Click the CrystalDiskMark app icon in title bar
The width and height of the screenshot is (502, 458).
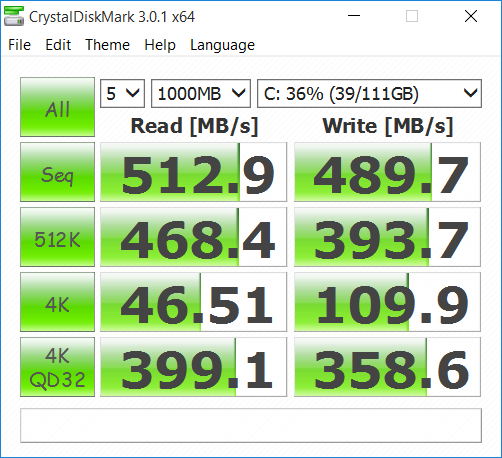[14, 16]
